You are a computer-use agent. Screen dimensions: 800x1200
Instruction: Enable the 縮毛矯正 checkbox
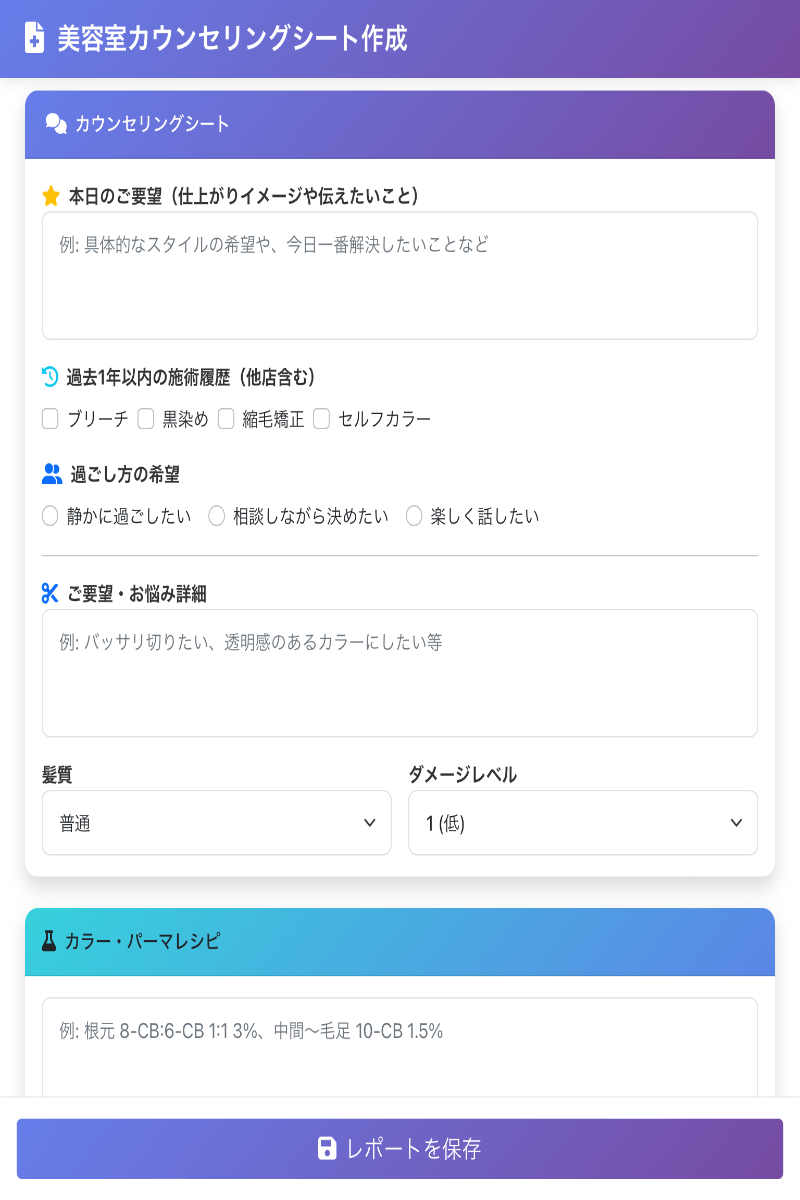coord(226,419)
